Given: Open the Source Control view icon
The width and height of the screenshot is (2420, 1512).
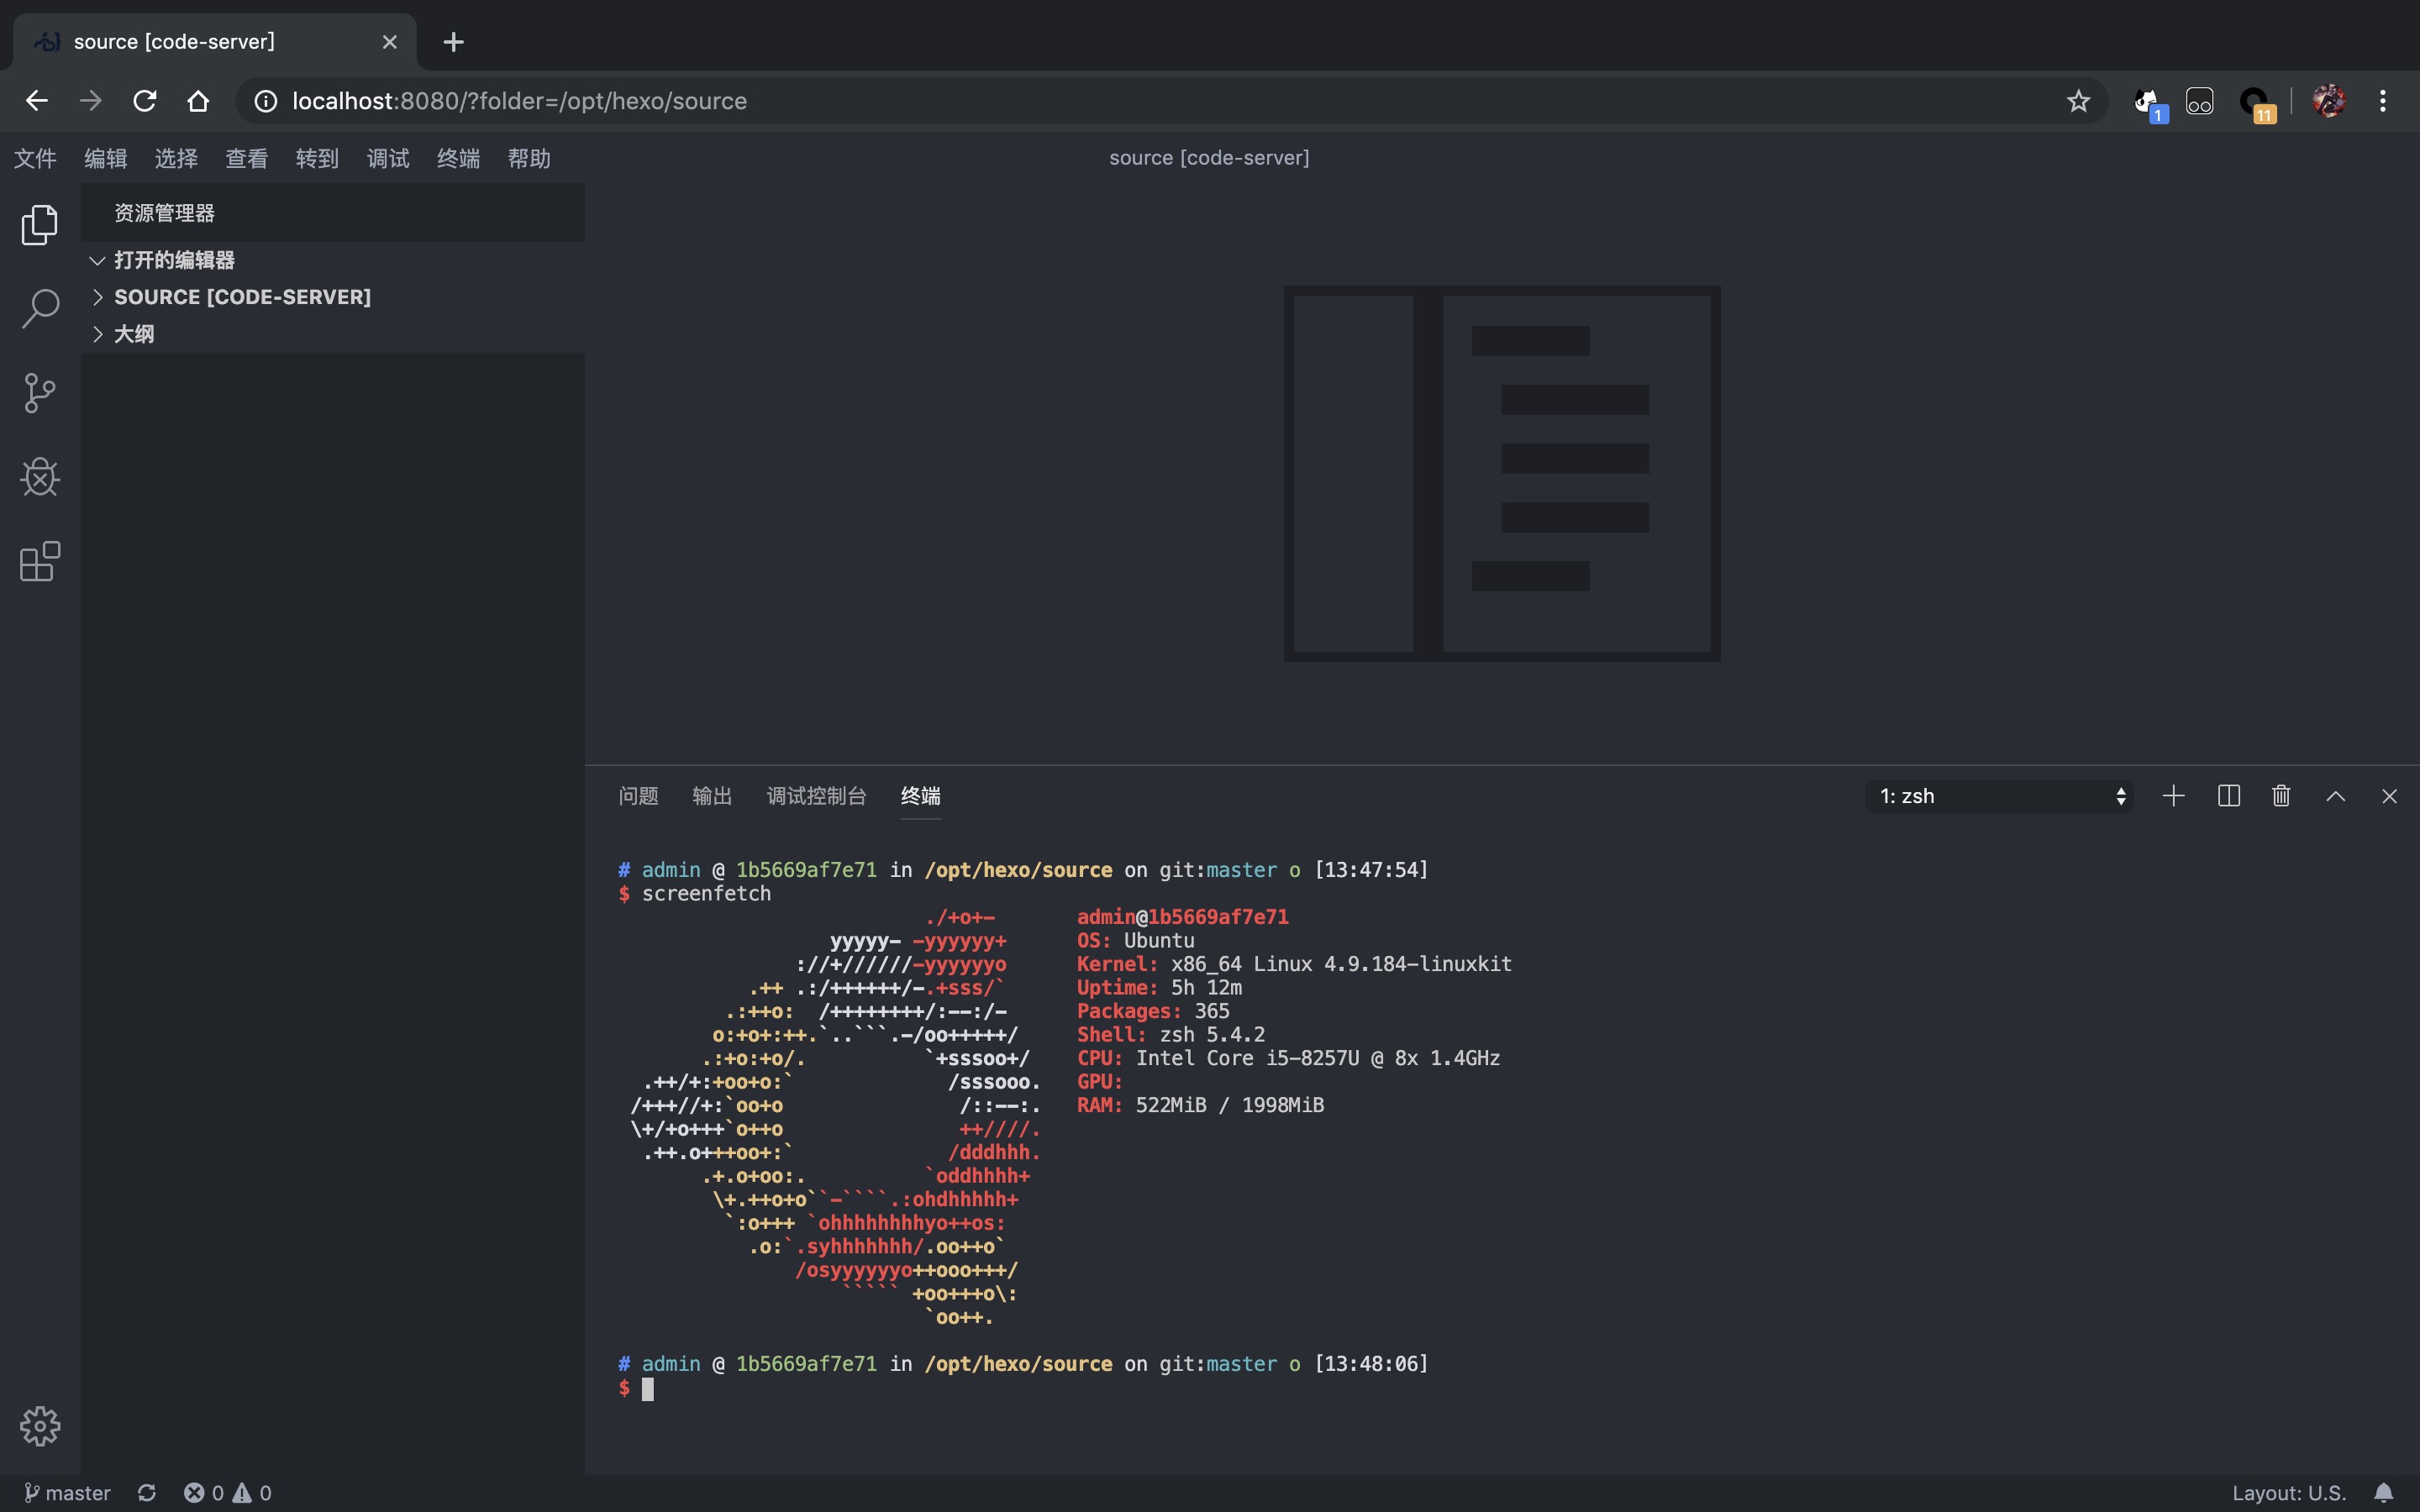Looking at the screenshot, I should (x=40, y=393).
